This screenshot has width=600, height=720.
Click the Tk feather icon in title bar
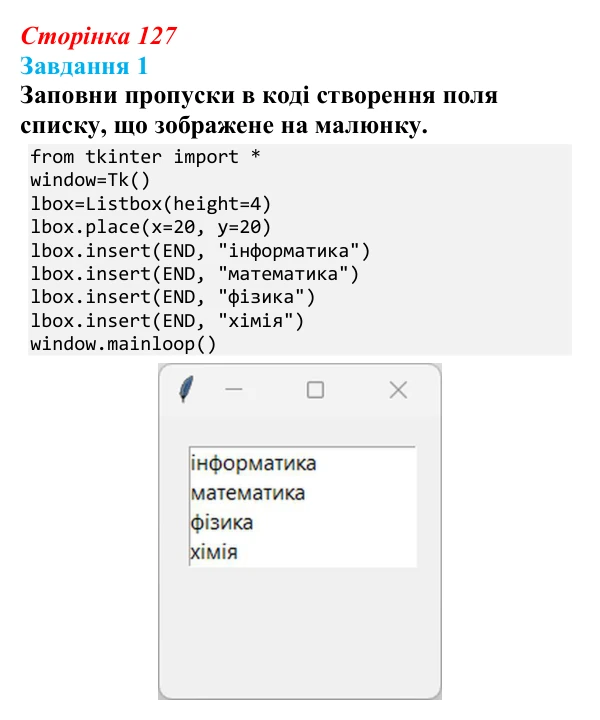(186, 389)
